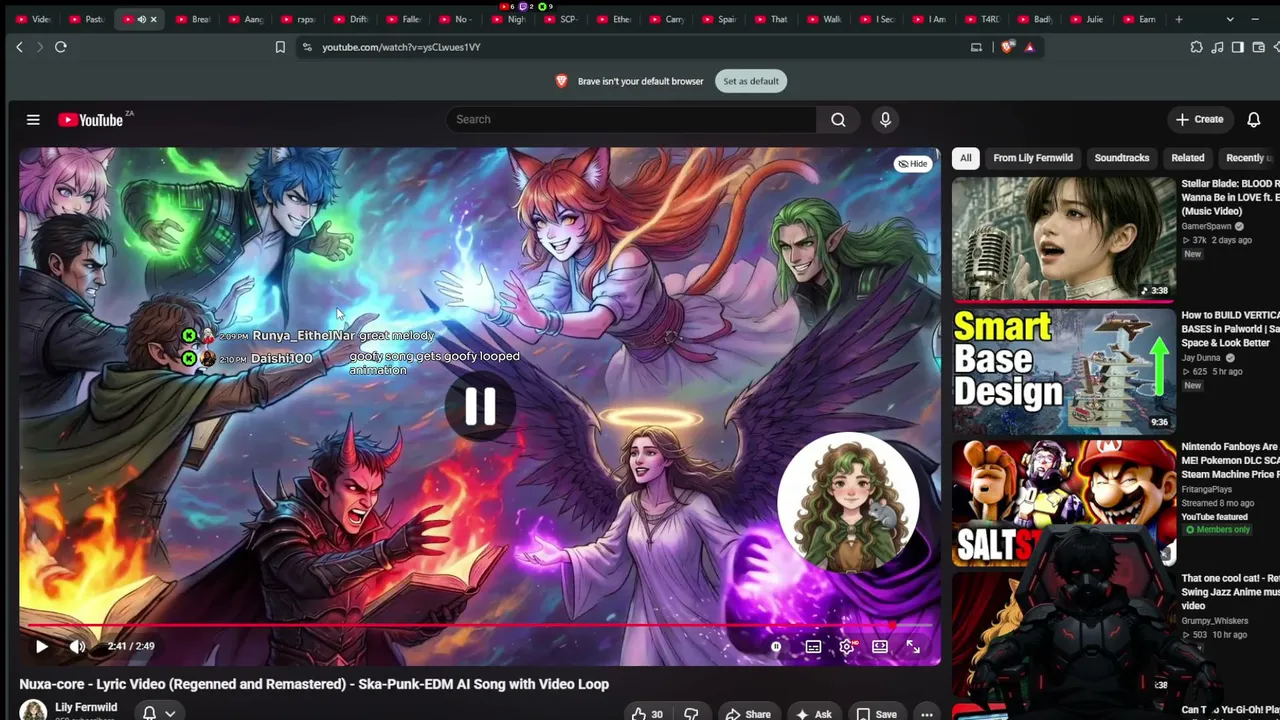Switch to the Pastu browser tab
This screenshot has width=1280, height=720.
88,19
